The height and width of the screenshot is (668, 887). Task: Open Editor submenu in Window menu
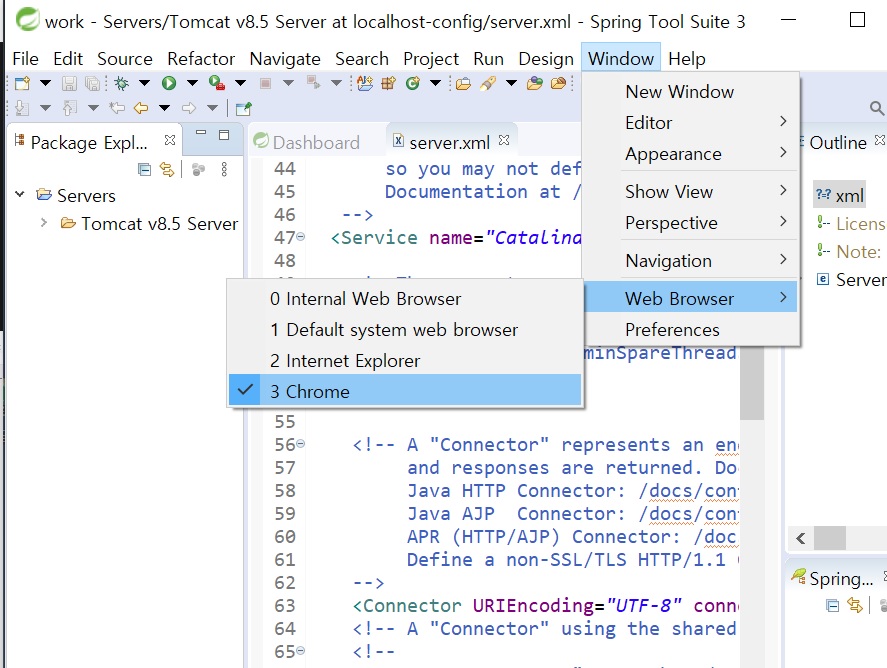pyautogui.click(x=691, y=123)
